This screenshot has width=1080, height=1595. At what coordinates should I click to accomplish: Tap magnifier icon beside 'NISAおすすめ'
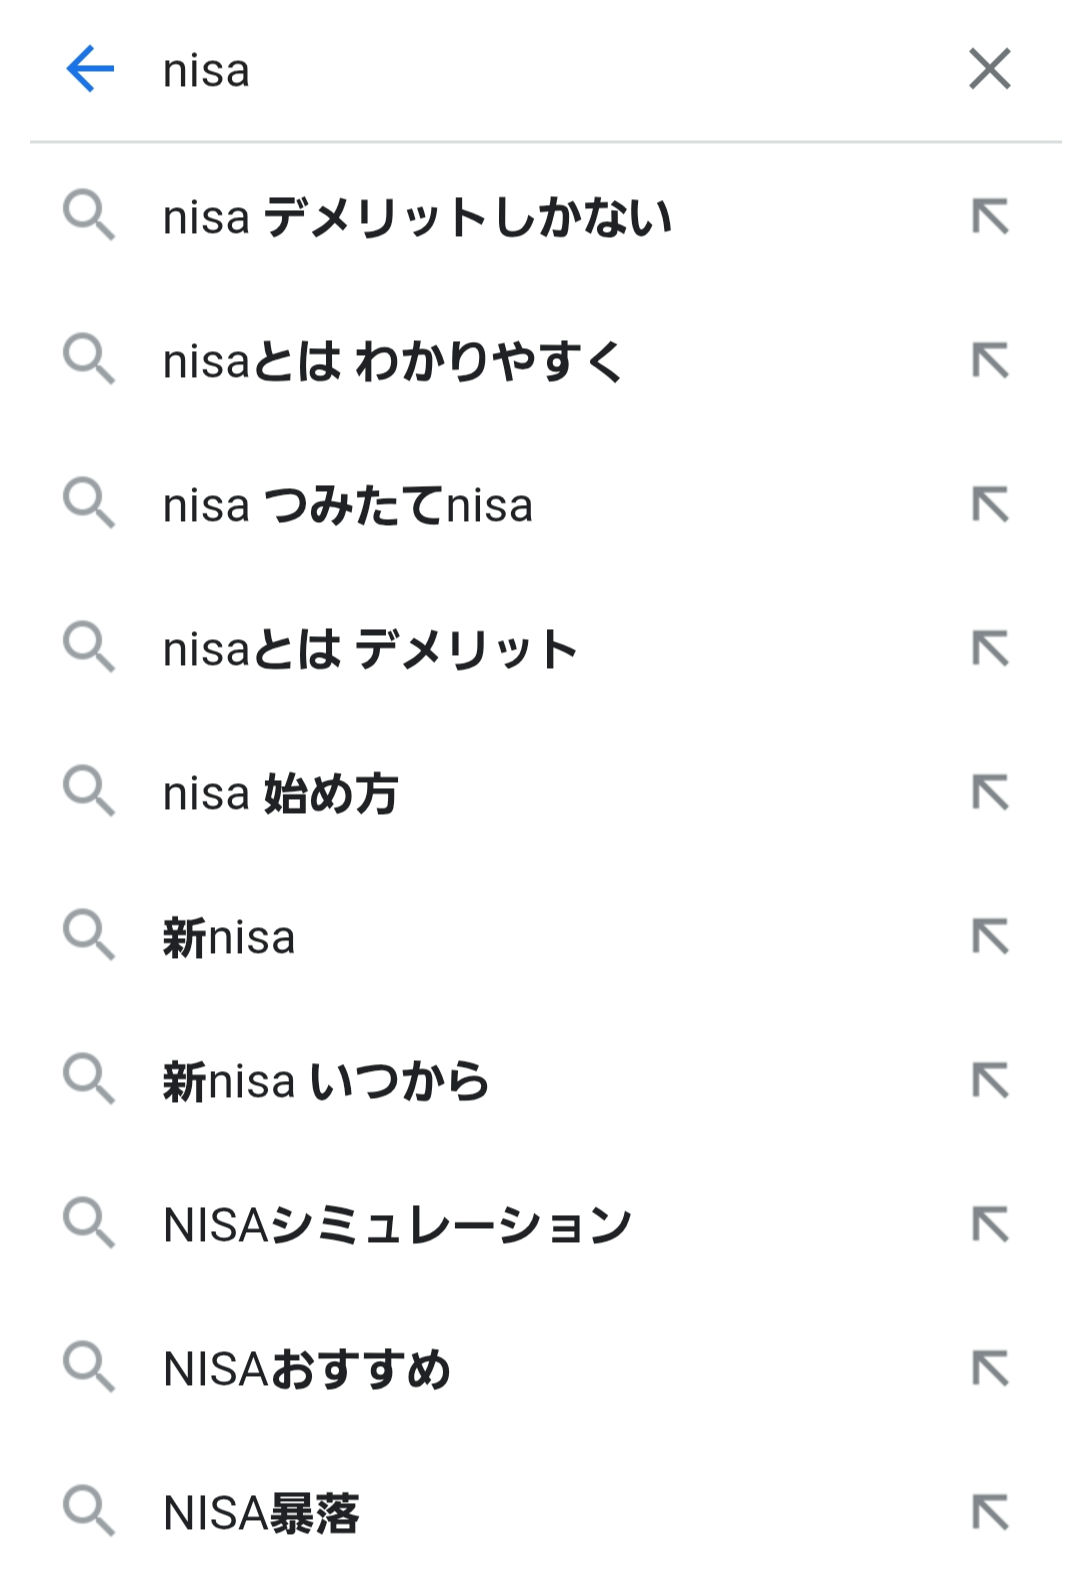pyautogui.click(x=89, y=1367)
